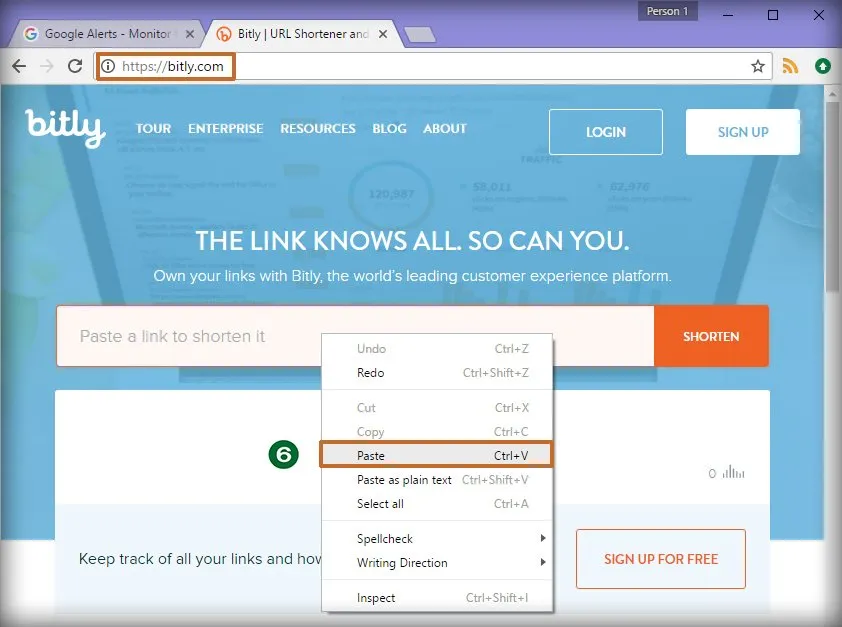Click the Bitly logo
The height and width of the screenshot is (627, 842).
[x=65, y=128]
